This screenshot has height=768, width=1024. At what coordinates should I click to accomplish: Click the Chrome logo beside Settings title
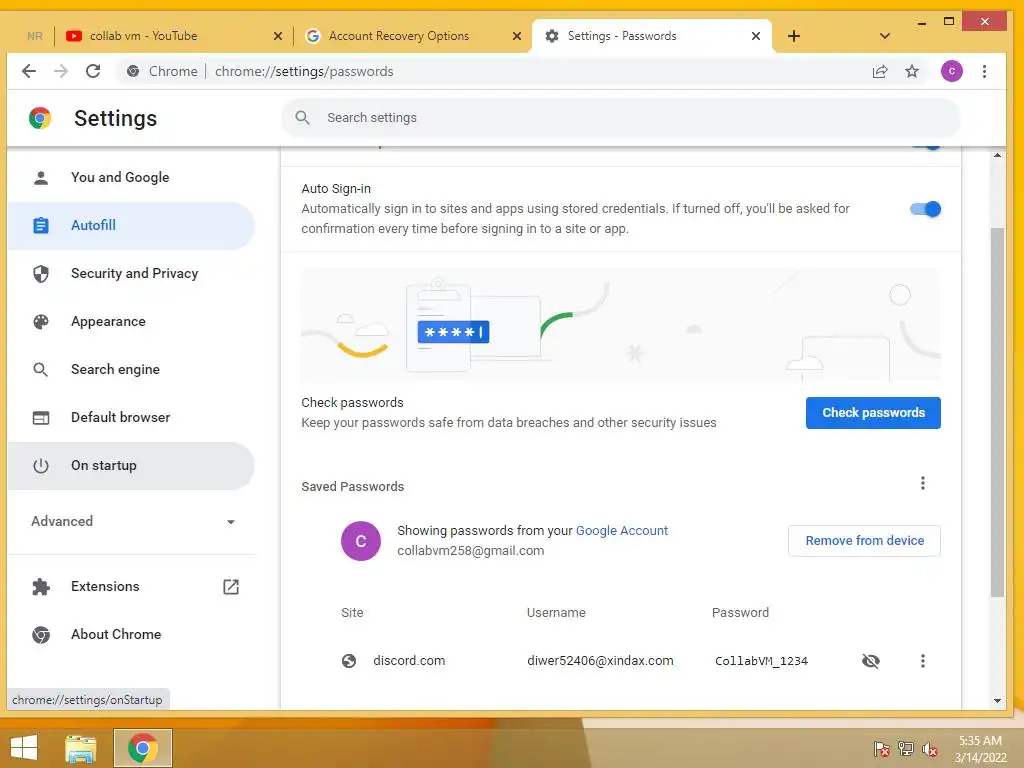tap(40, 118)
